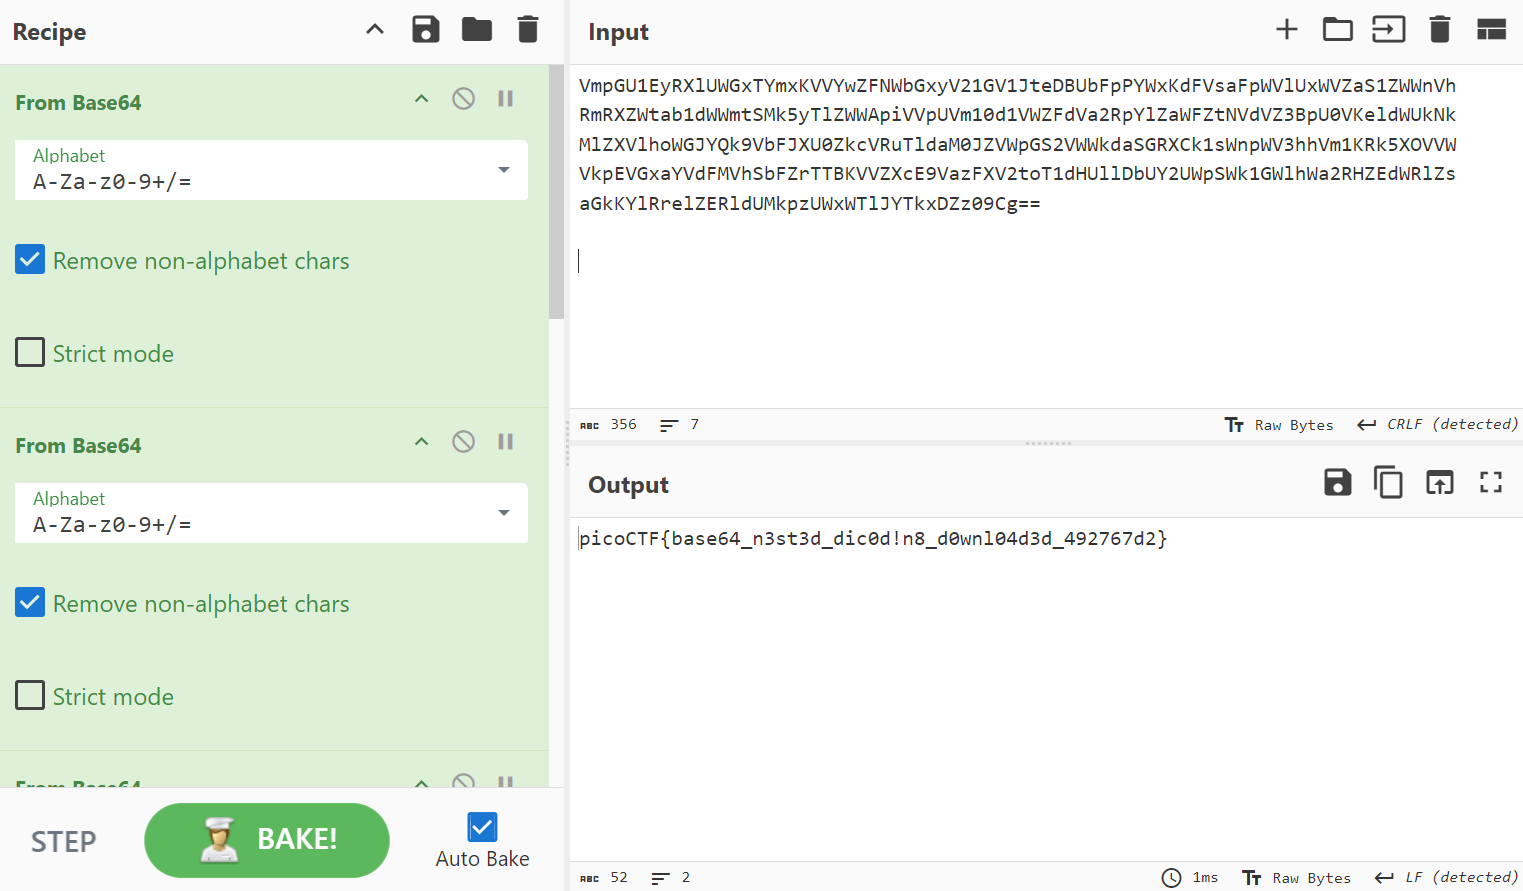The width and height of the screenshot is (1523, 891).
Task: Disable the first From Base64 operation
Action: [x=463, y=99]
